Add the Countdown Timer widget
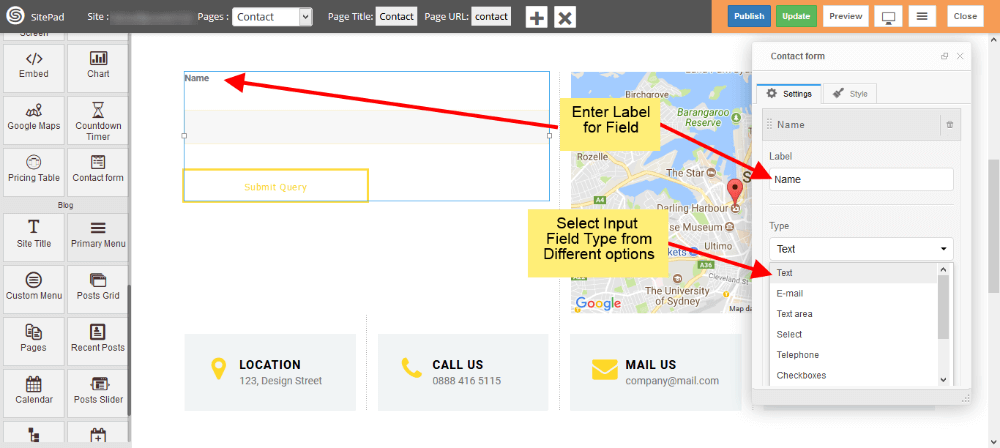Viewport: 1000px width, 448px height. coord(98,120)
